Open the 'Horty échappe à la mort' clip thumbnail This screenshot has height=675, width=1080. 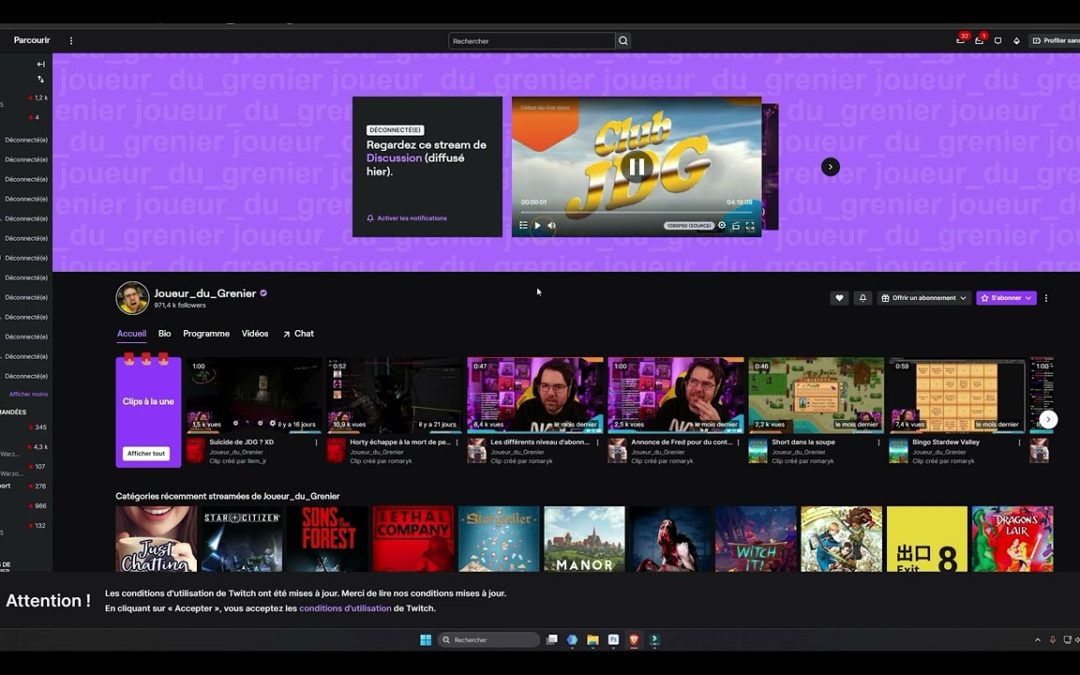[x=395, y=395]
